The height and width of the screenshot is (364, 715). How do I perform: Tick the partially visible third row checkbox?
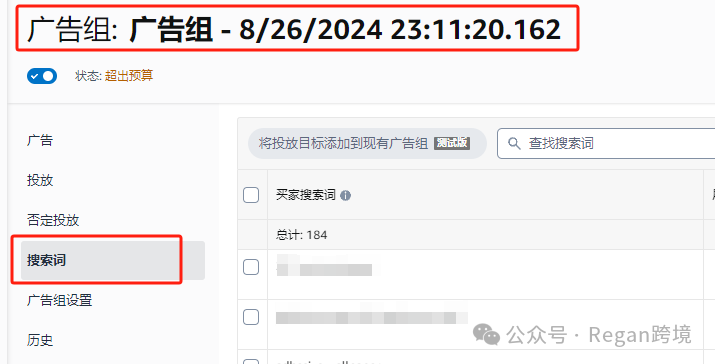click(251, 361)
